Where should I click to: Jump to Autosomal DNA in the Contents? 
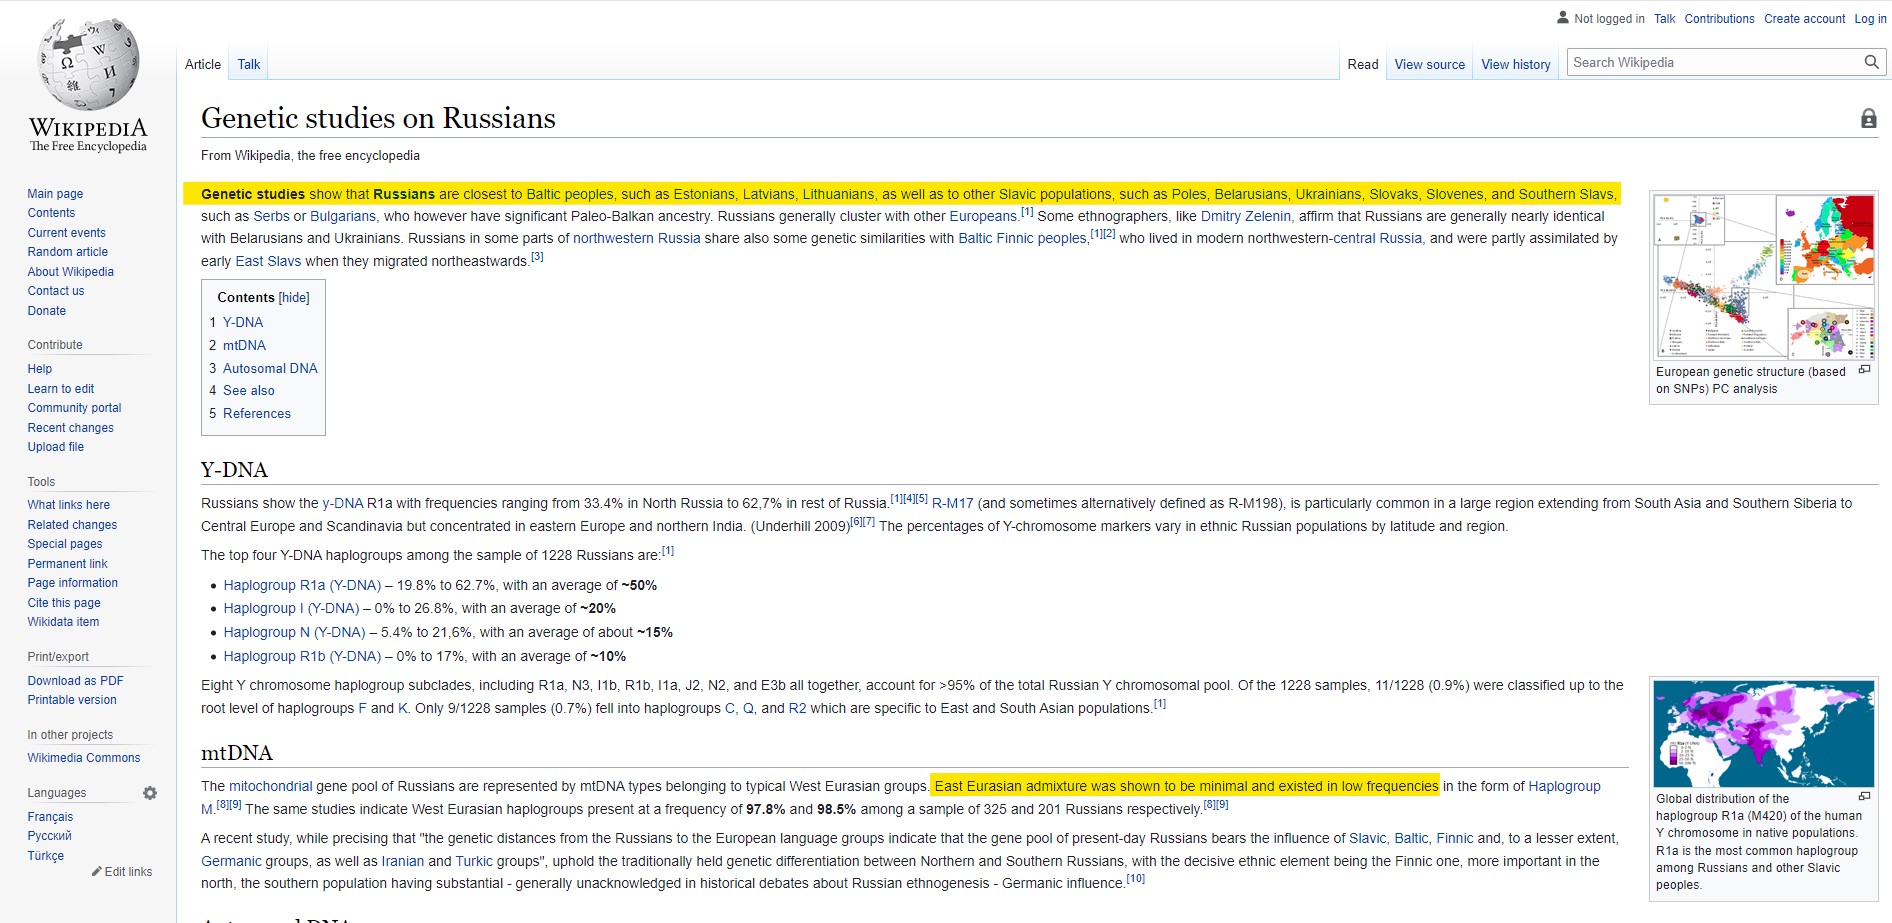pyautogui.click(x=270, y=369)
